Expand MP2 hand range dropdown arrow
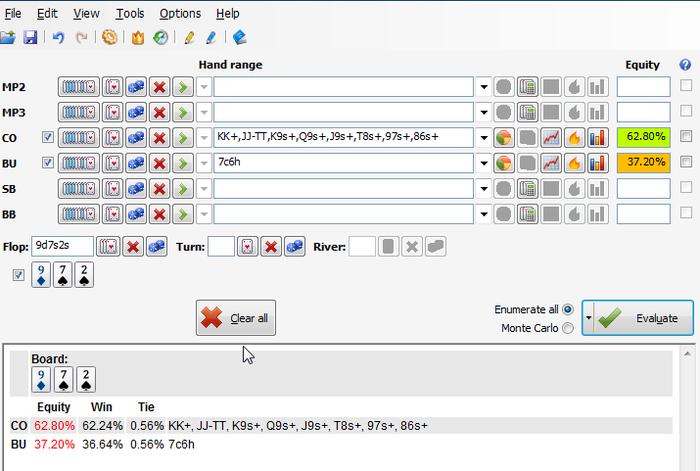The height and width of the screenshot is (471, 700). (483, 87)
